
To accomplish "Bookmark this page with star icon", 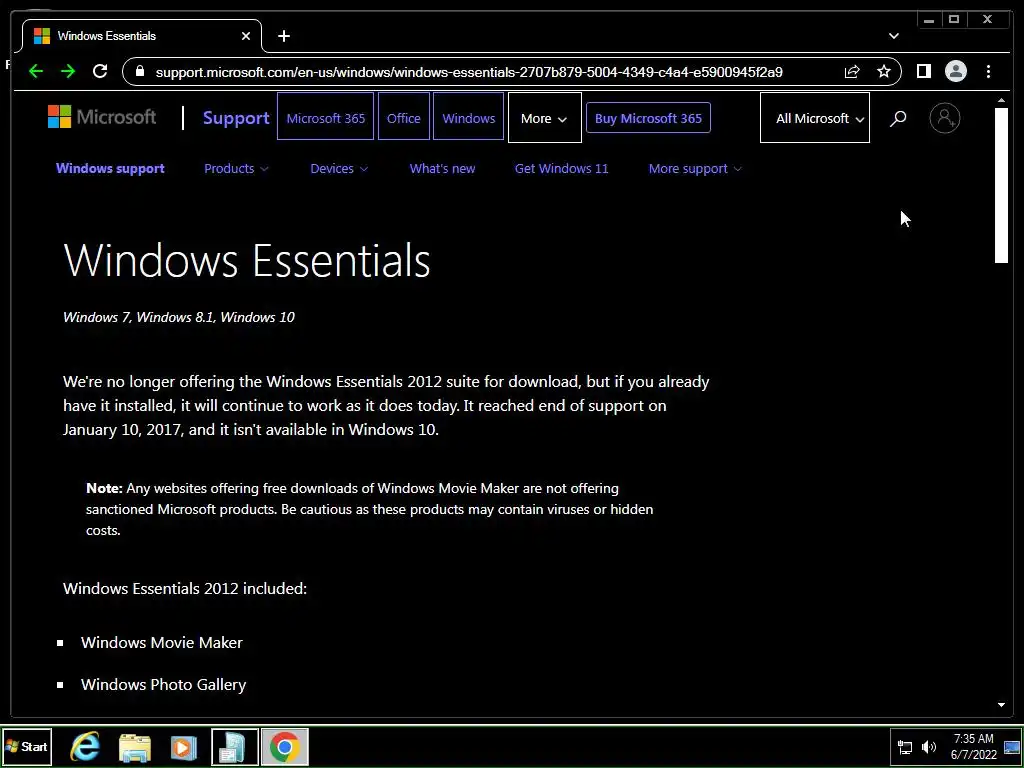I will [x=884, y=71].
